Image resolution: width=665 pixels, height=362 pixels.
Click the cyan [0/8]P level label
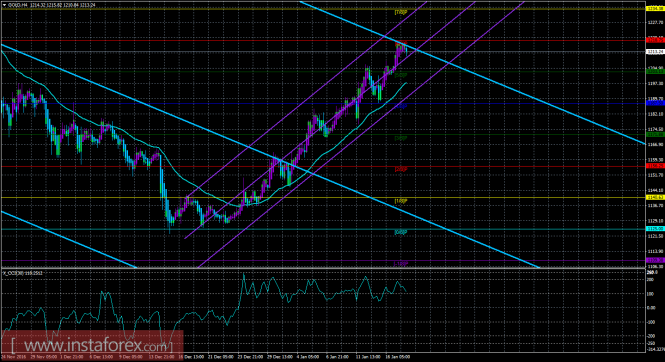tap(401, 232)
